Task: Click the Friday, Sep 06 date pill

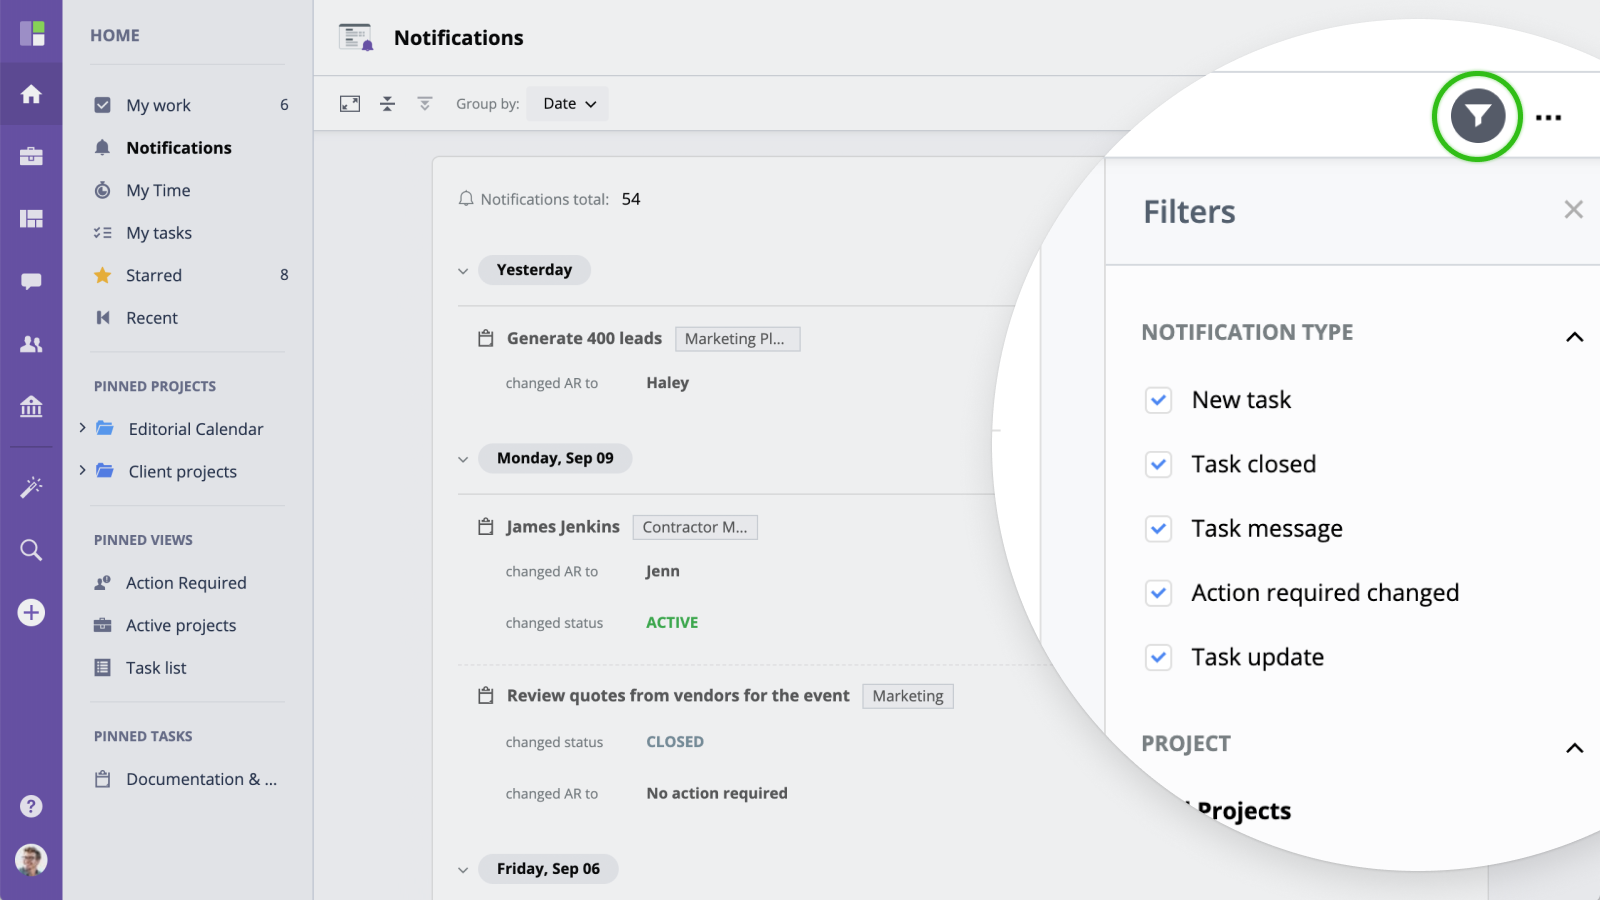Action: click(548, 869)
